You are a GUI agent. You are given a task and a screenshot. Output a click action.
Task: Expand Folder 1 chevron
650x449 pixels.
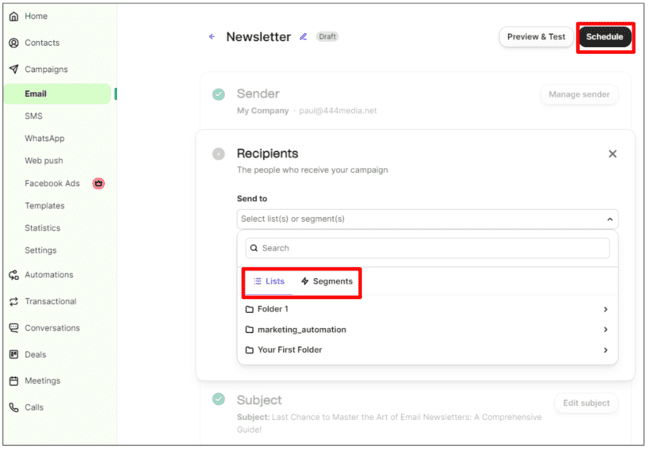pos(606,309)
